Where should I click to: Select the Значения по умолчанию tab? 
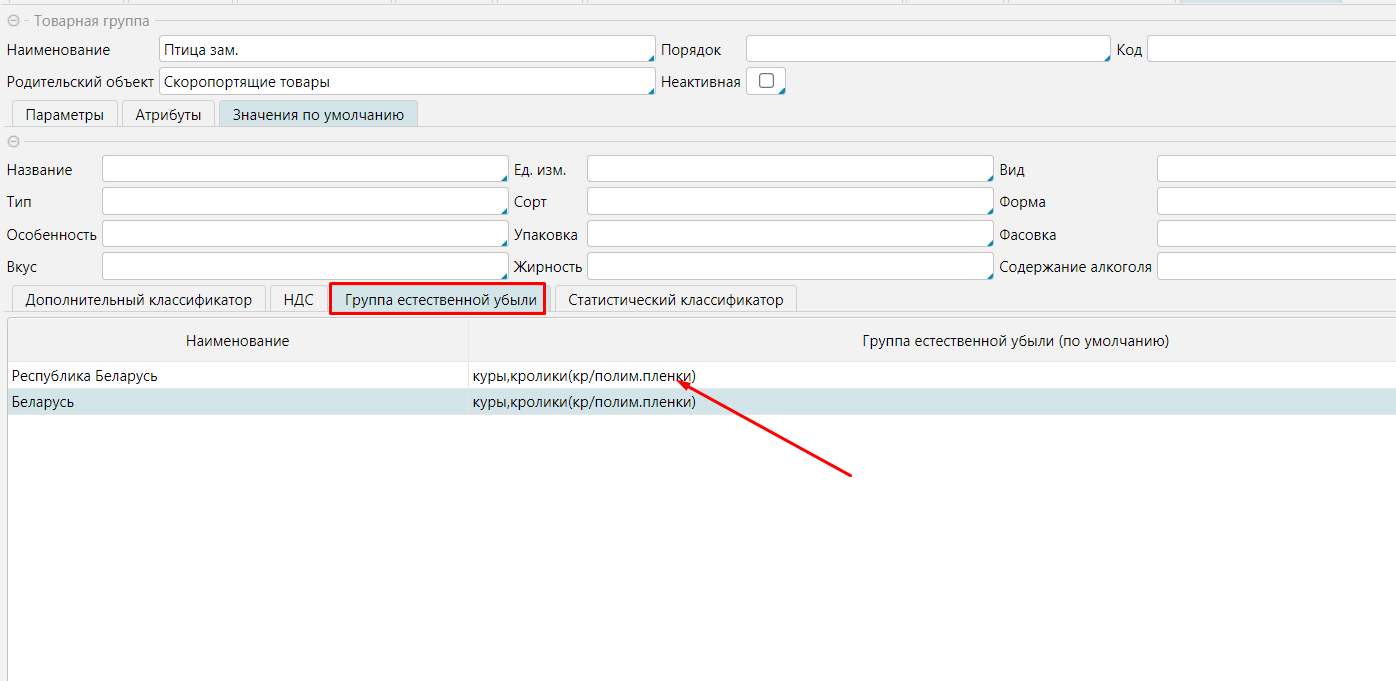click(318, 115)
